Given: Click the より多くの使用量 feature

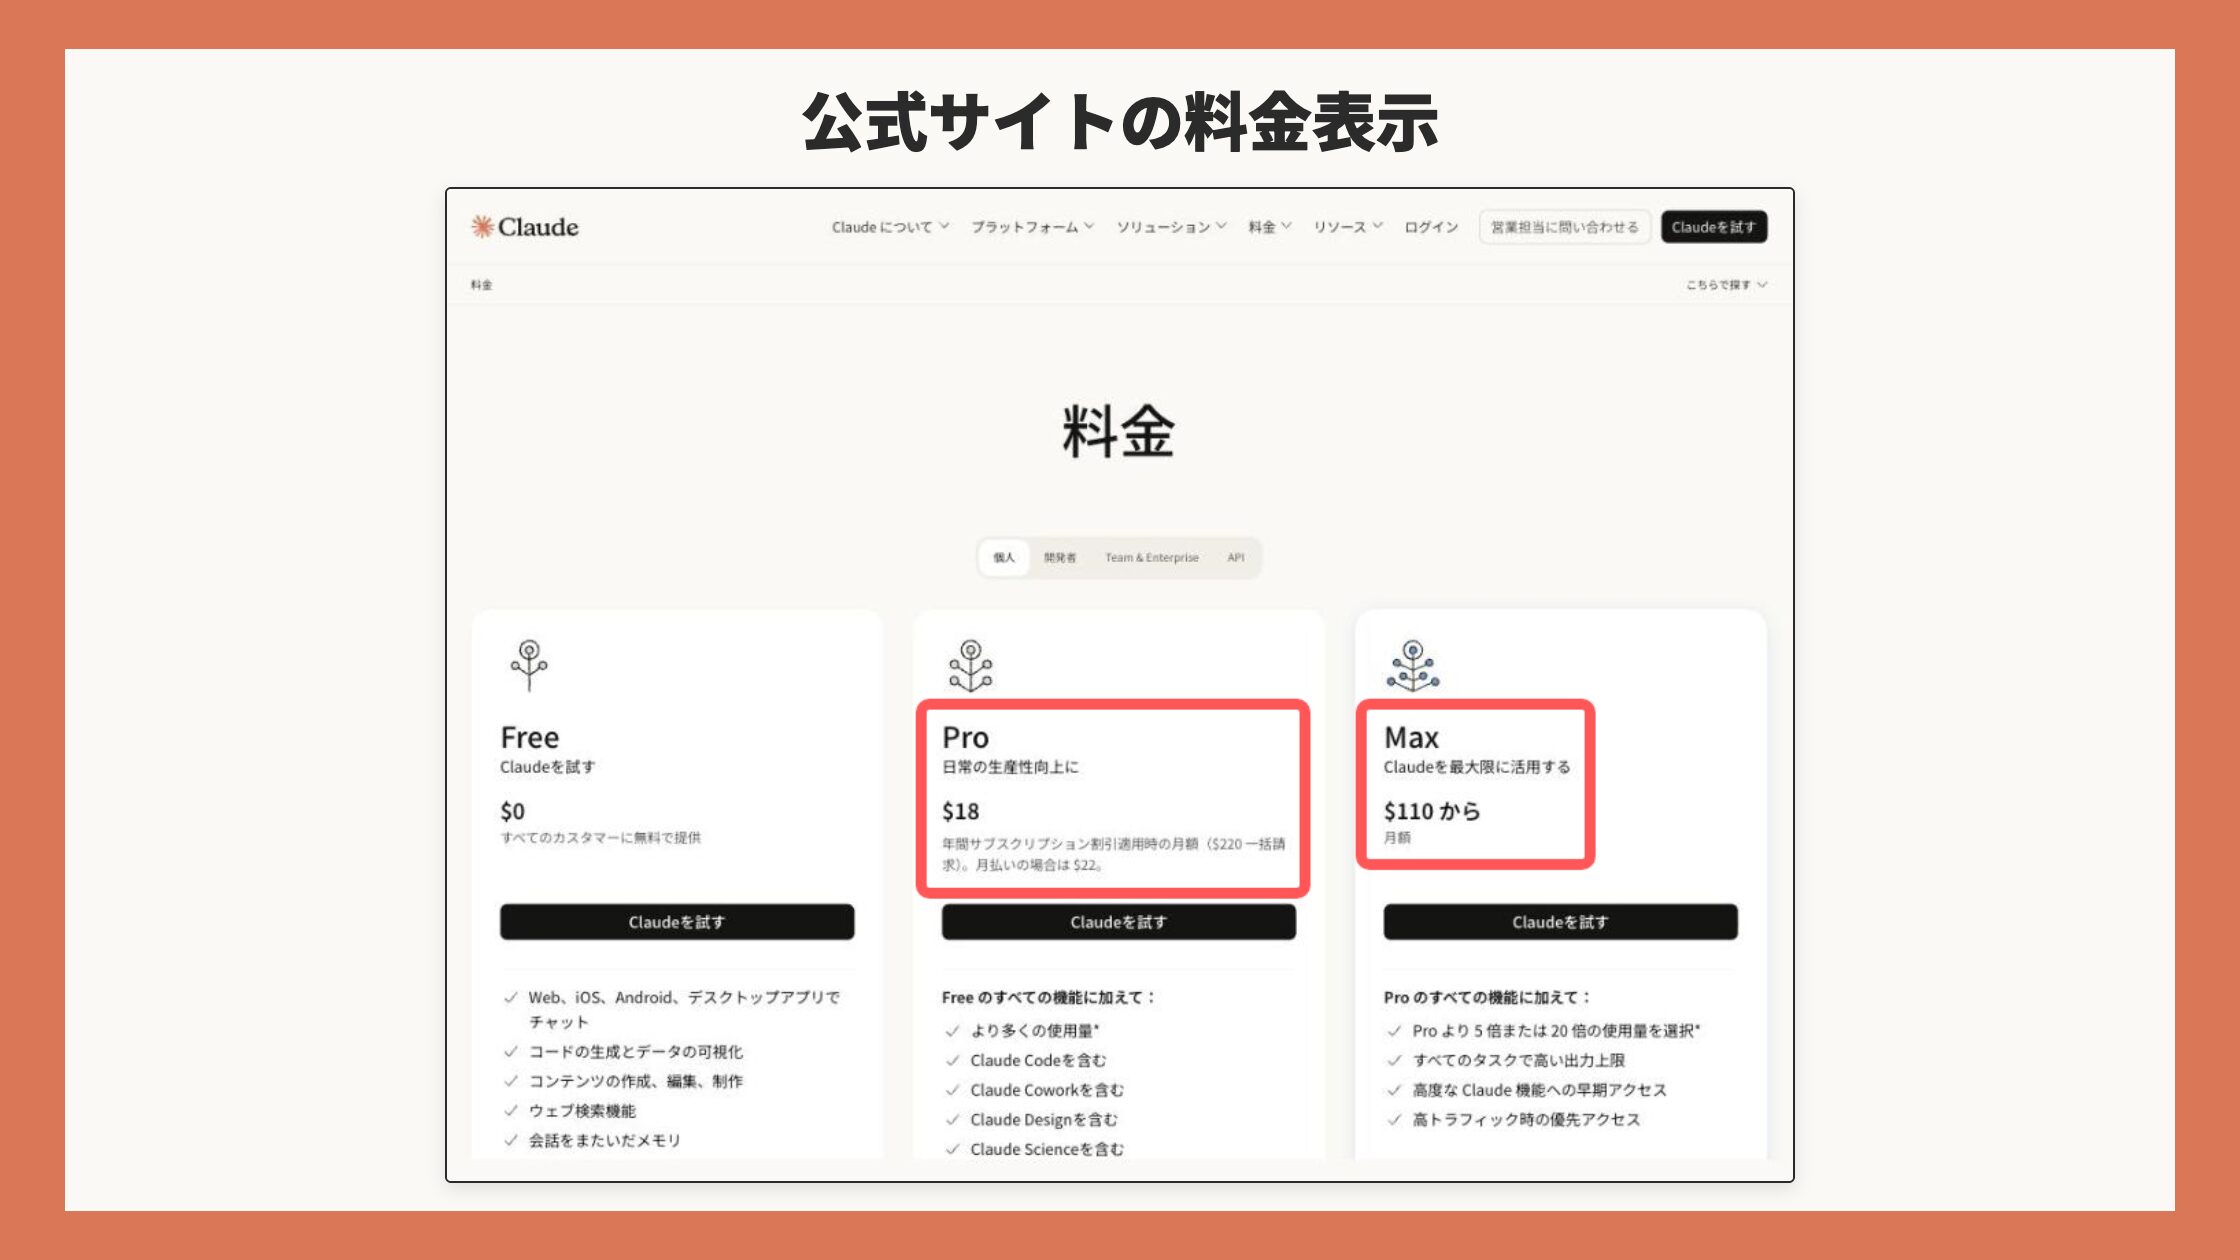Looking at the screenshot, I should (1035, 1031).
